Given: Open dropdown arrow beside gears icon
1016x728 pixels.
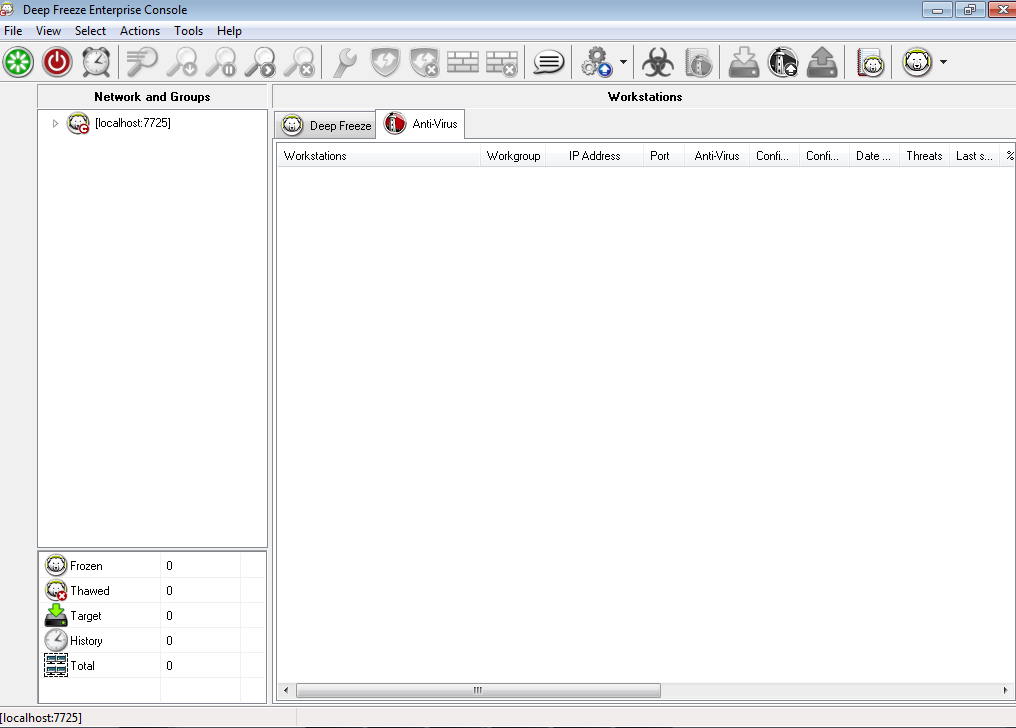Looking at the screenshot, I should click(x=624, y=62).
